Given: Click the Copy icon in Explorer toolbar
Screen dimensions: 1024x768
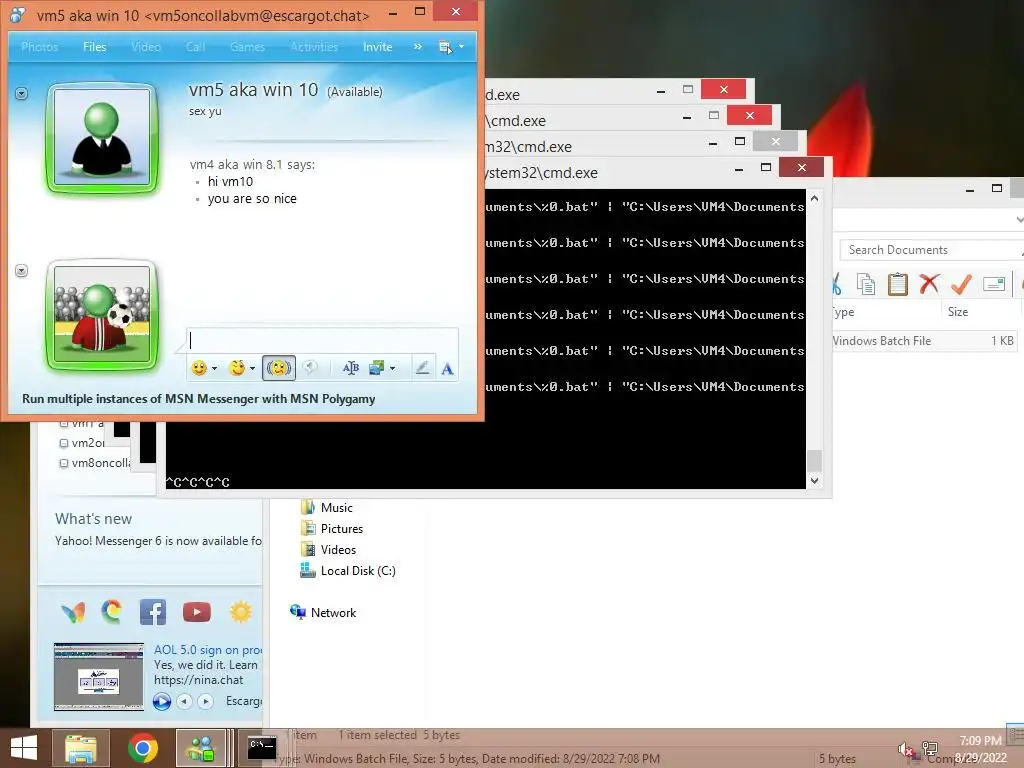Looking at the screenshot, I should pyautogui.click(x=866, y=284).
